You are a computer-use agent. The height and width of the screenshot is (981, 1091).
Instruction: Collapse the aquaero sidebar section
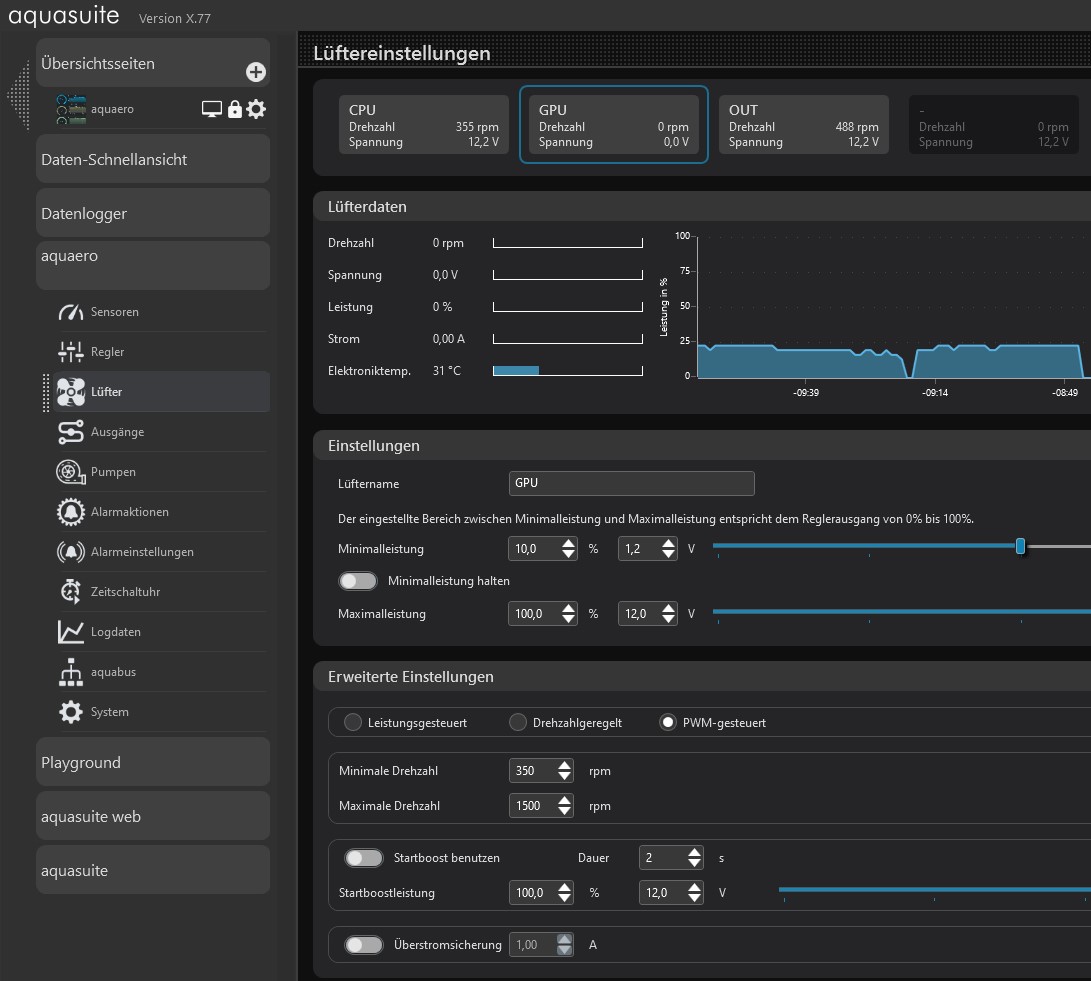click(x=153, y=265)
